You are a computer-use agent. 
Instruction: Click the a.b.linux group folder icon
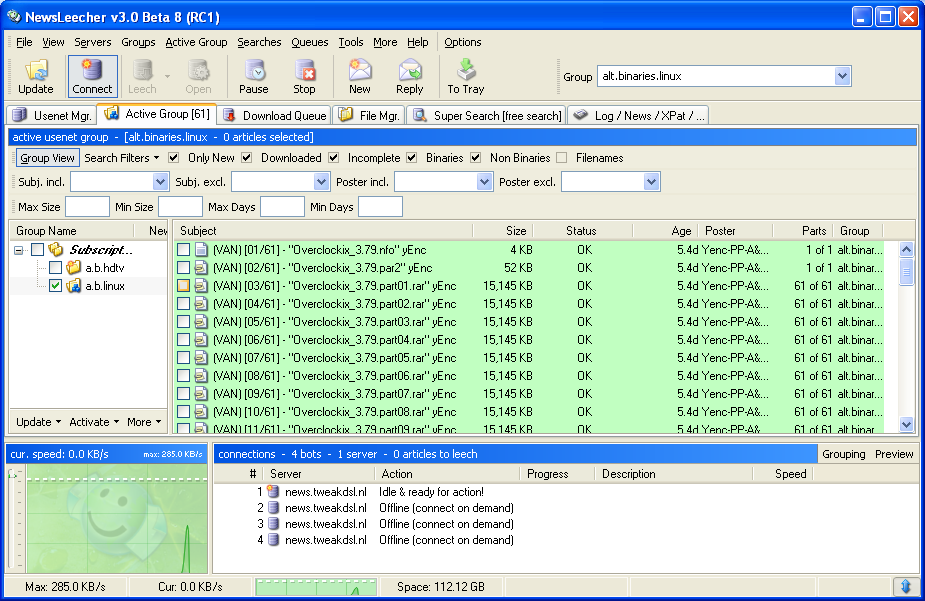coord(73,286)
